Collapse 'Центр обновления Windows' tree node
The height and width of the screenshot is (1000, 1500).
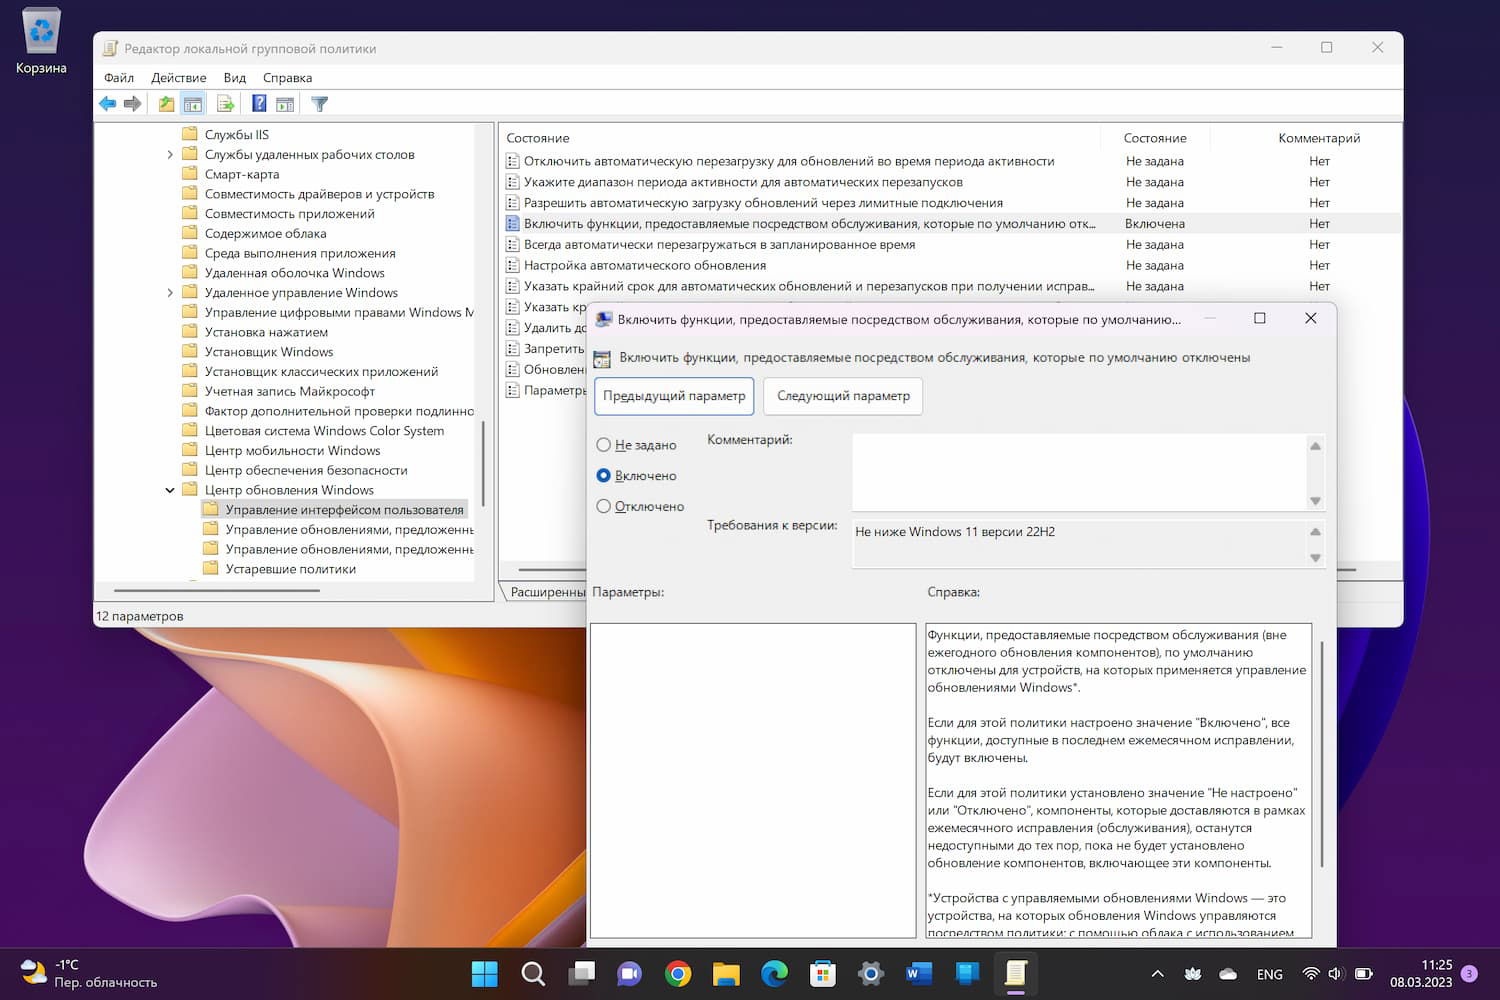pos(170,490)
